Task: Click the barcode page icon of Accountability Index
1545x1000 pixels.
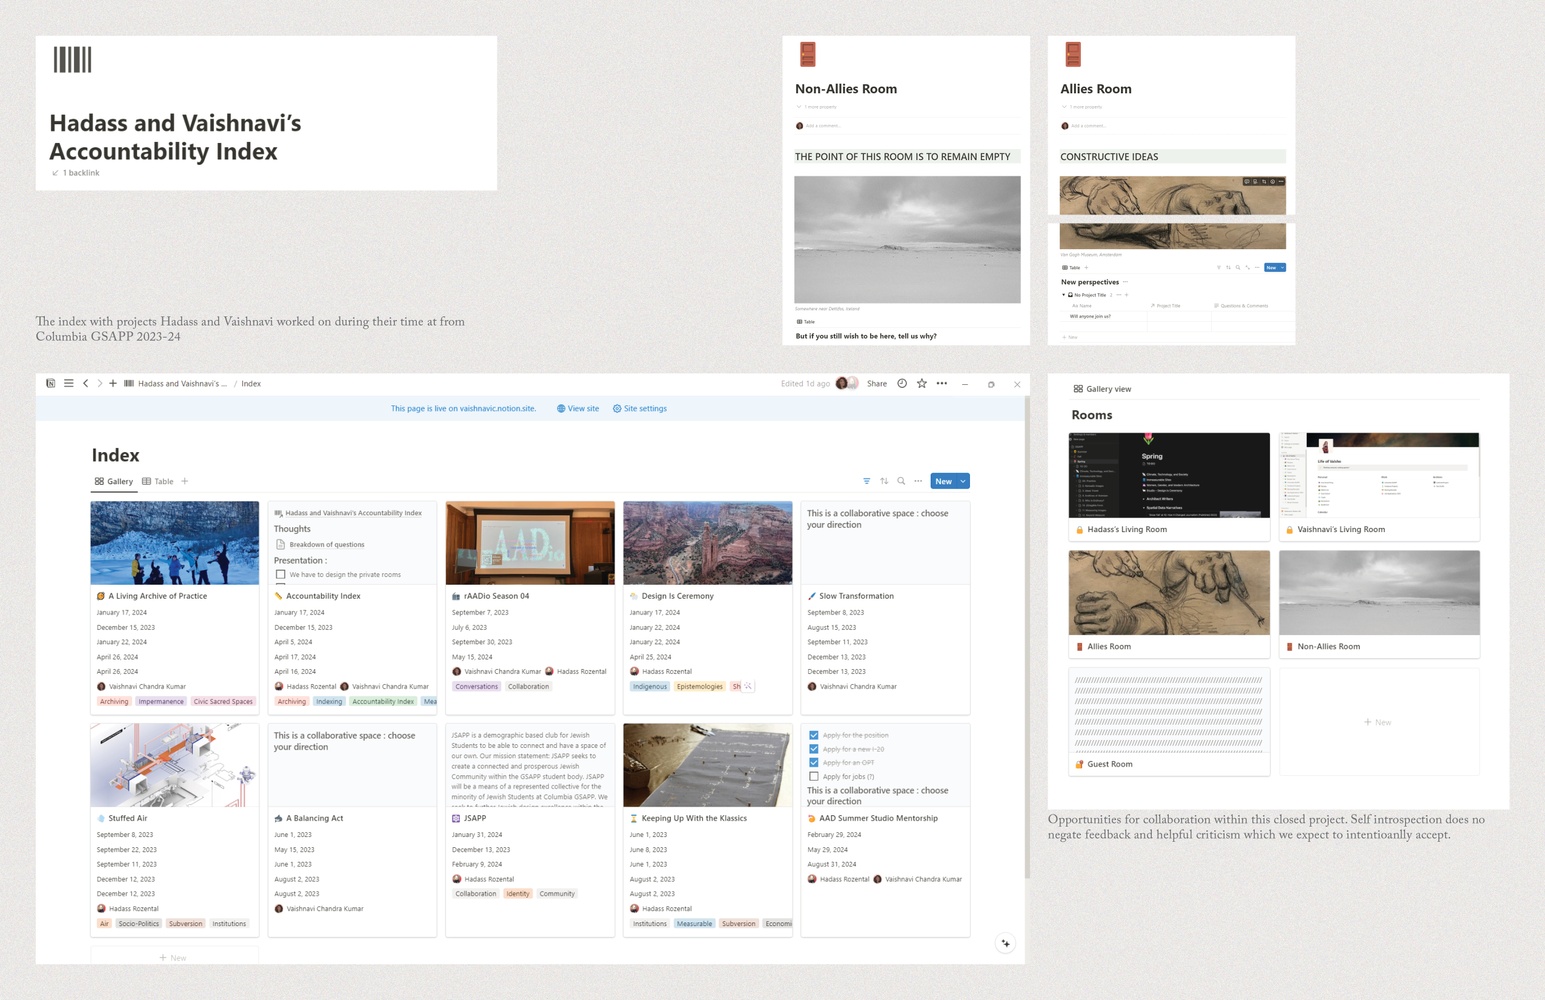Action: pos(72,60)
